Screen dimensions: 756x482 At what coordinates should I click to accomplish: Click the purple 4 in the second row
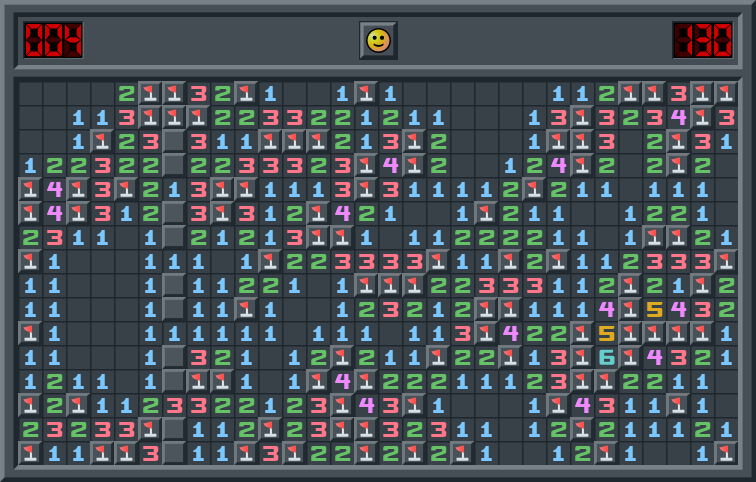[x=678, y=117]
